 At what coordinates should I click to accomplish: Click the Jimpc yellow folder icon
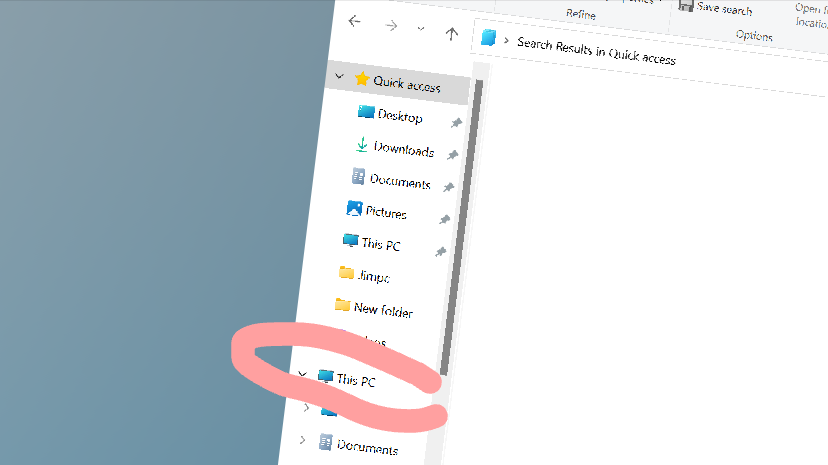346,272
